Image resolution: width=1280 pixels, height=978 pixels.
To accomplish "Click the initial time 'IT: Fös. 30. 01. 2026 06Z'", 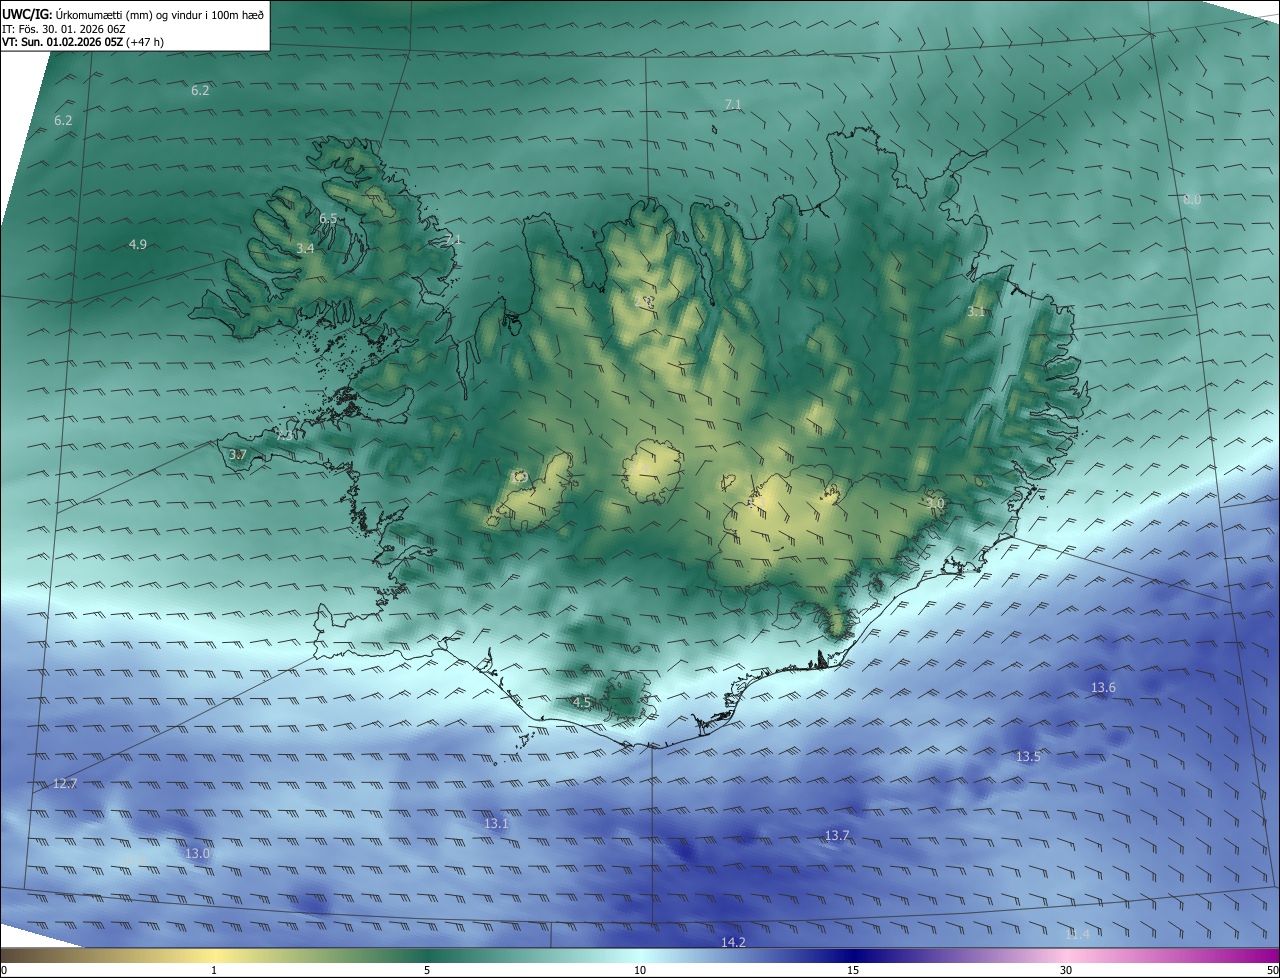I will 63,28.
